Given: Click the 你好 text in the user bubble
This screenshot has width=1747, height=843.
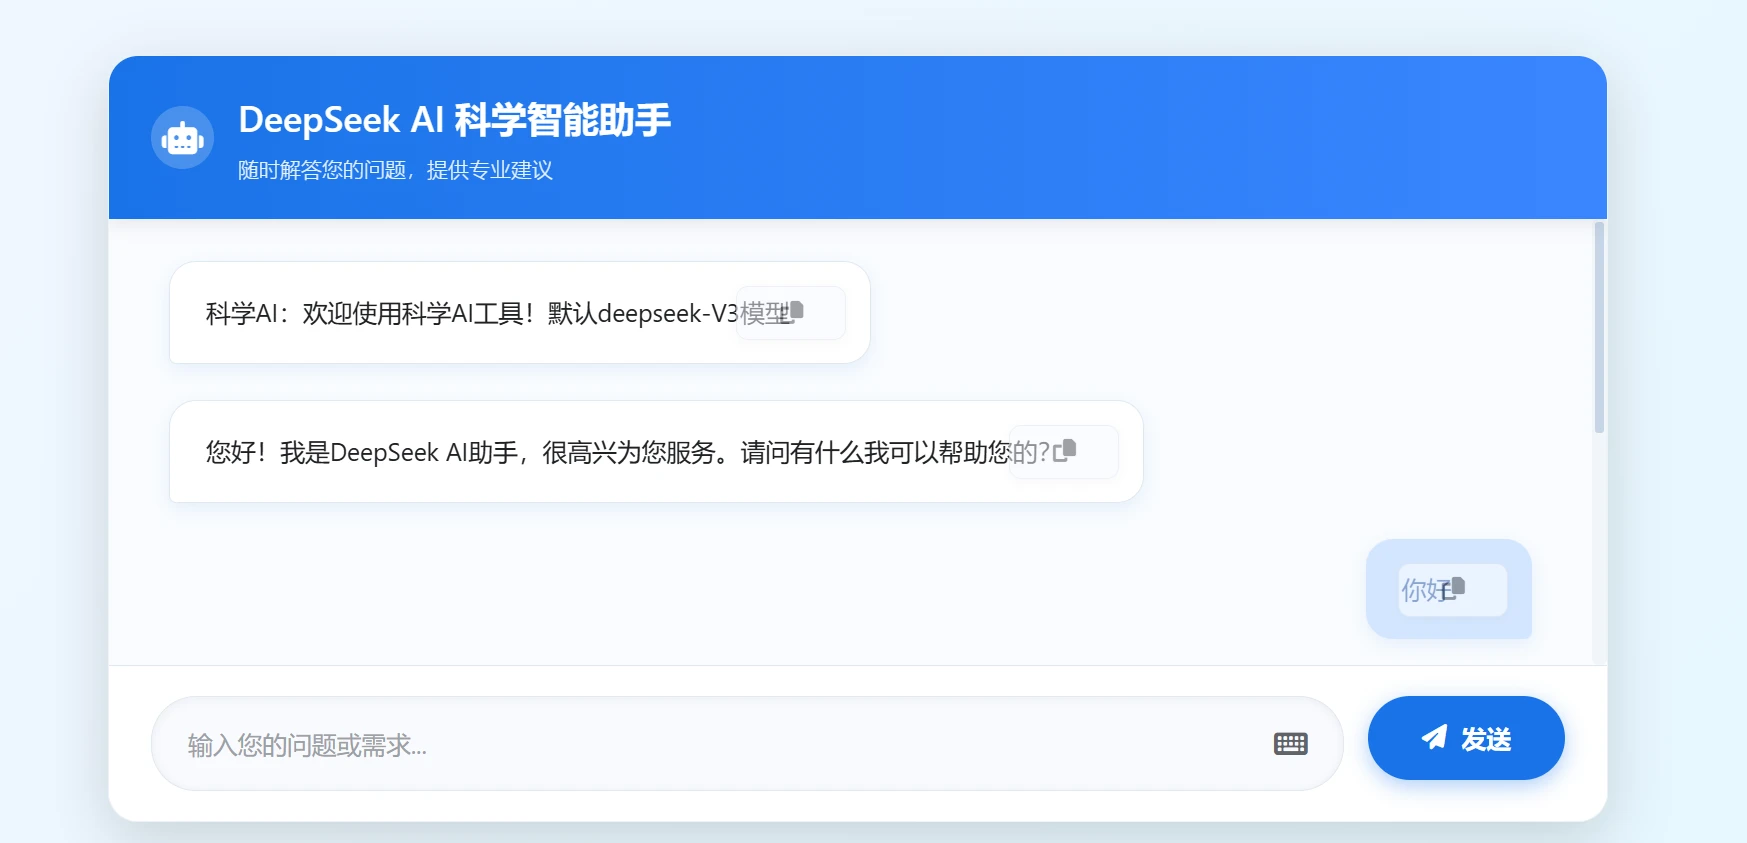Looking at the screenshot, I should click(x=1420, y=591).
